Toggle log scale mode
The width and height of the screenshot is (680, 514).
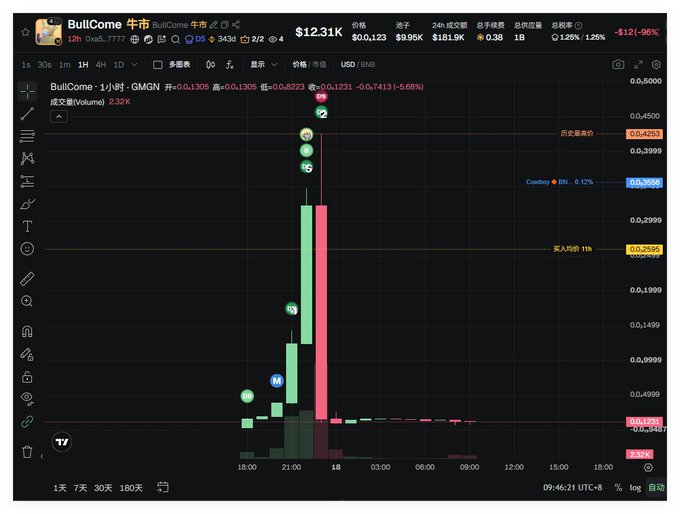[635, 488]
